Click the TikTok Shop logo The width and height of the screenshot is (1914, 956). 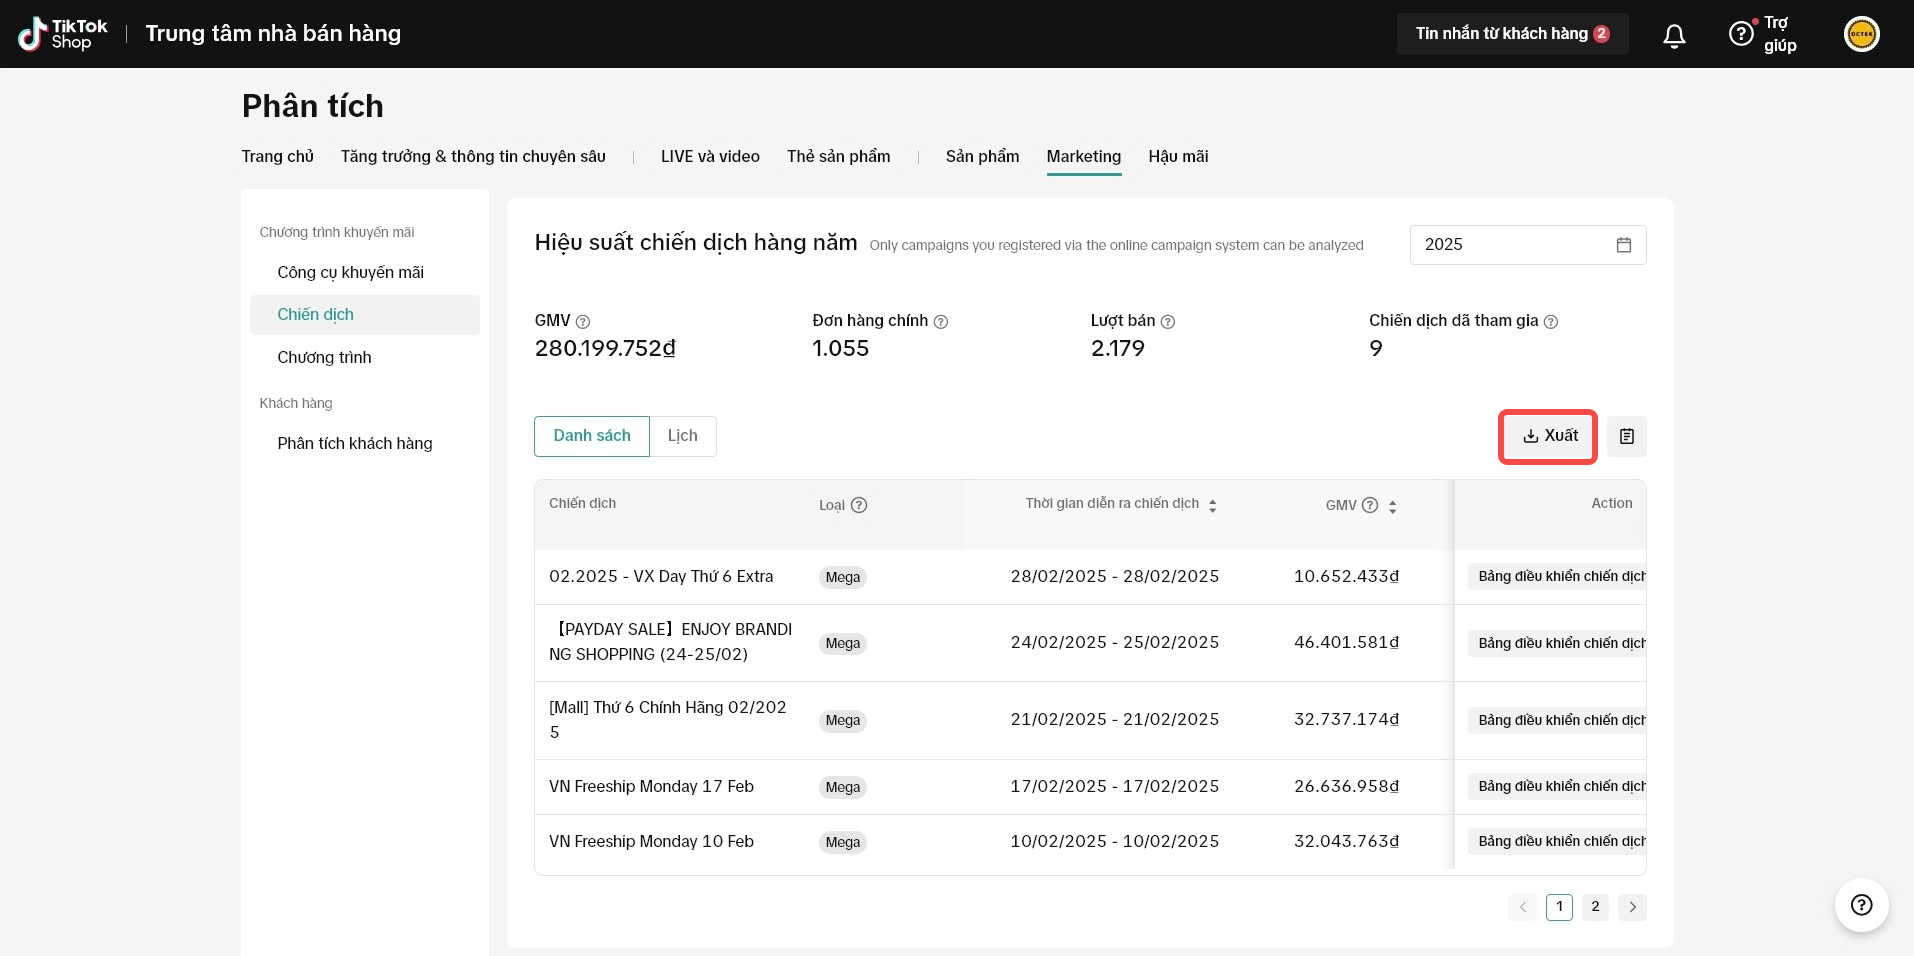click(x=62, y=34)
